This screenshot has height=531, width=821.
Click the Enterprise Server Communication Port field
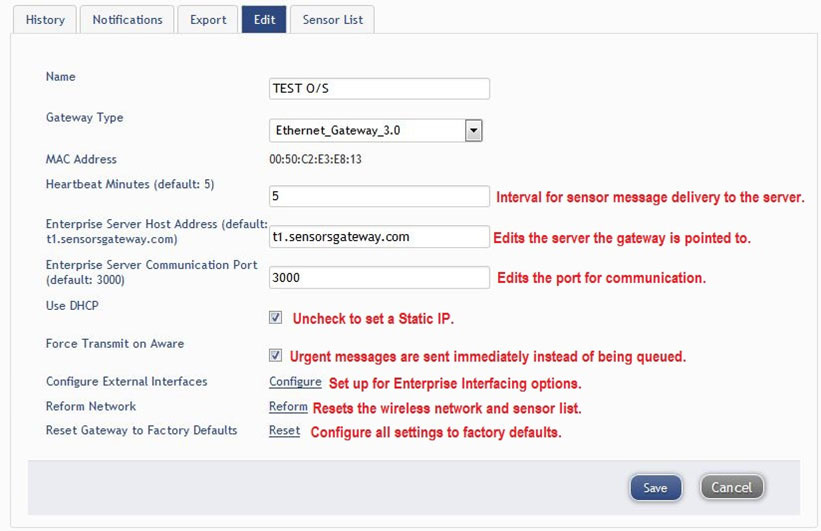click(x=379, y=278)
